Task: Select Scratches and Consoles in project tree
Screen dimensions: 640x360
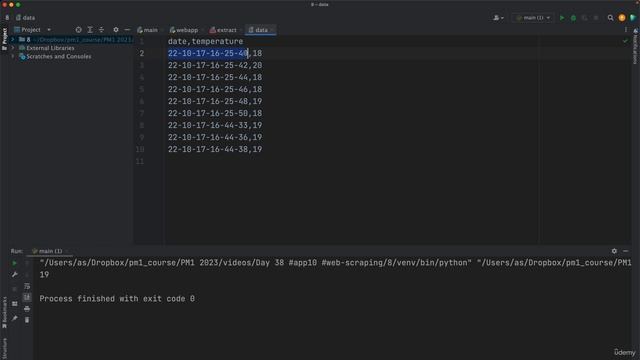Action: 59,56
